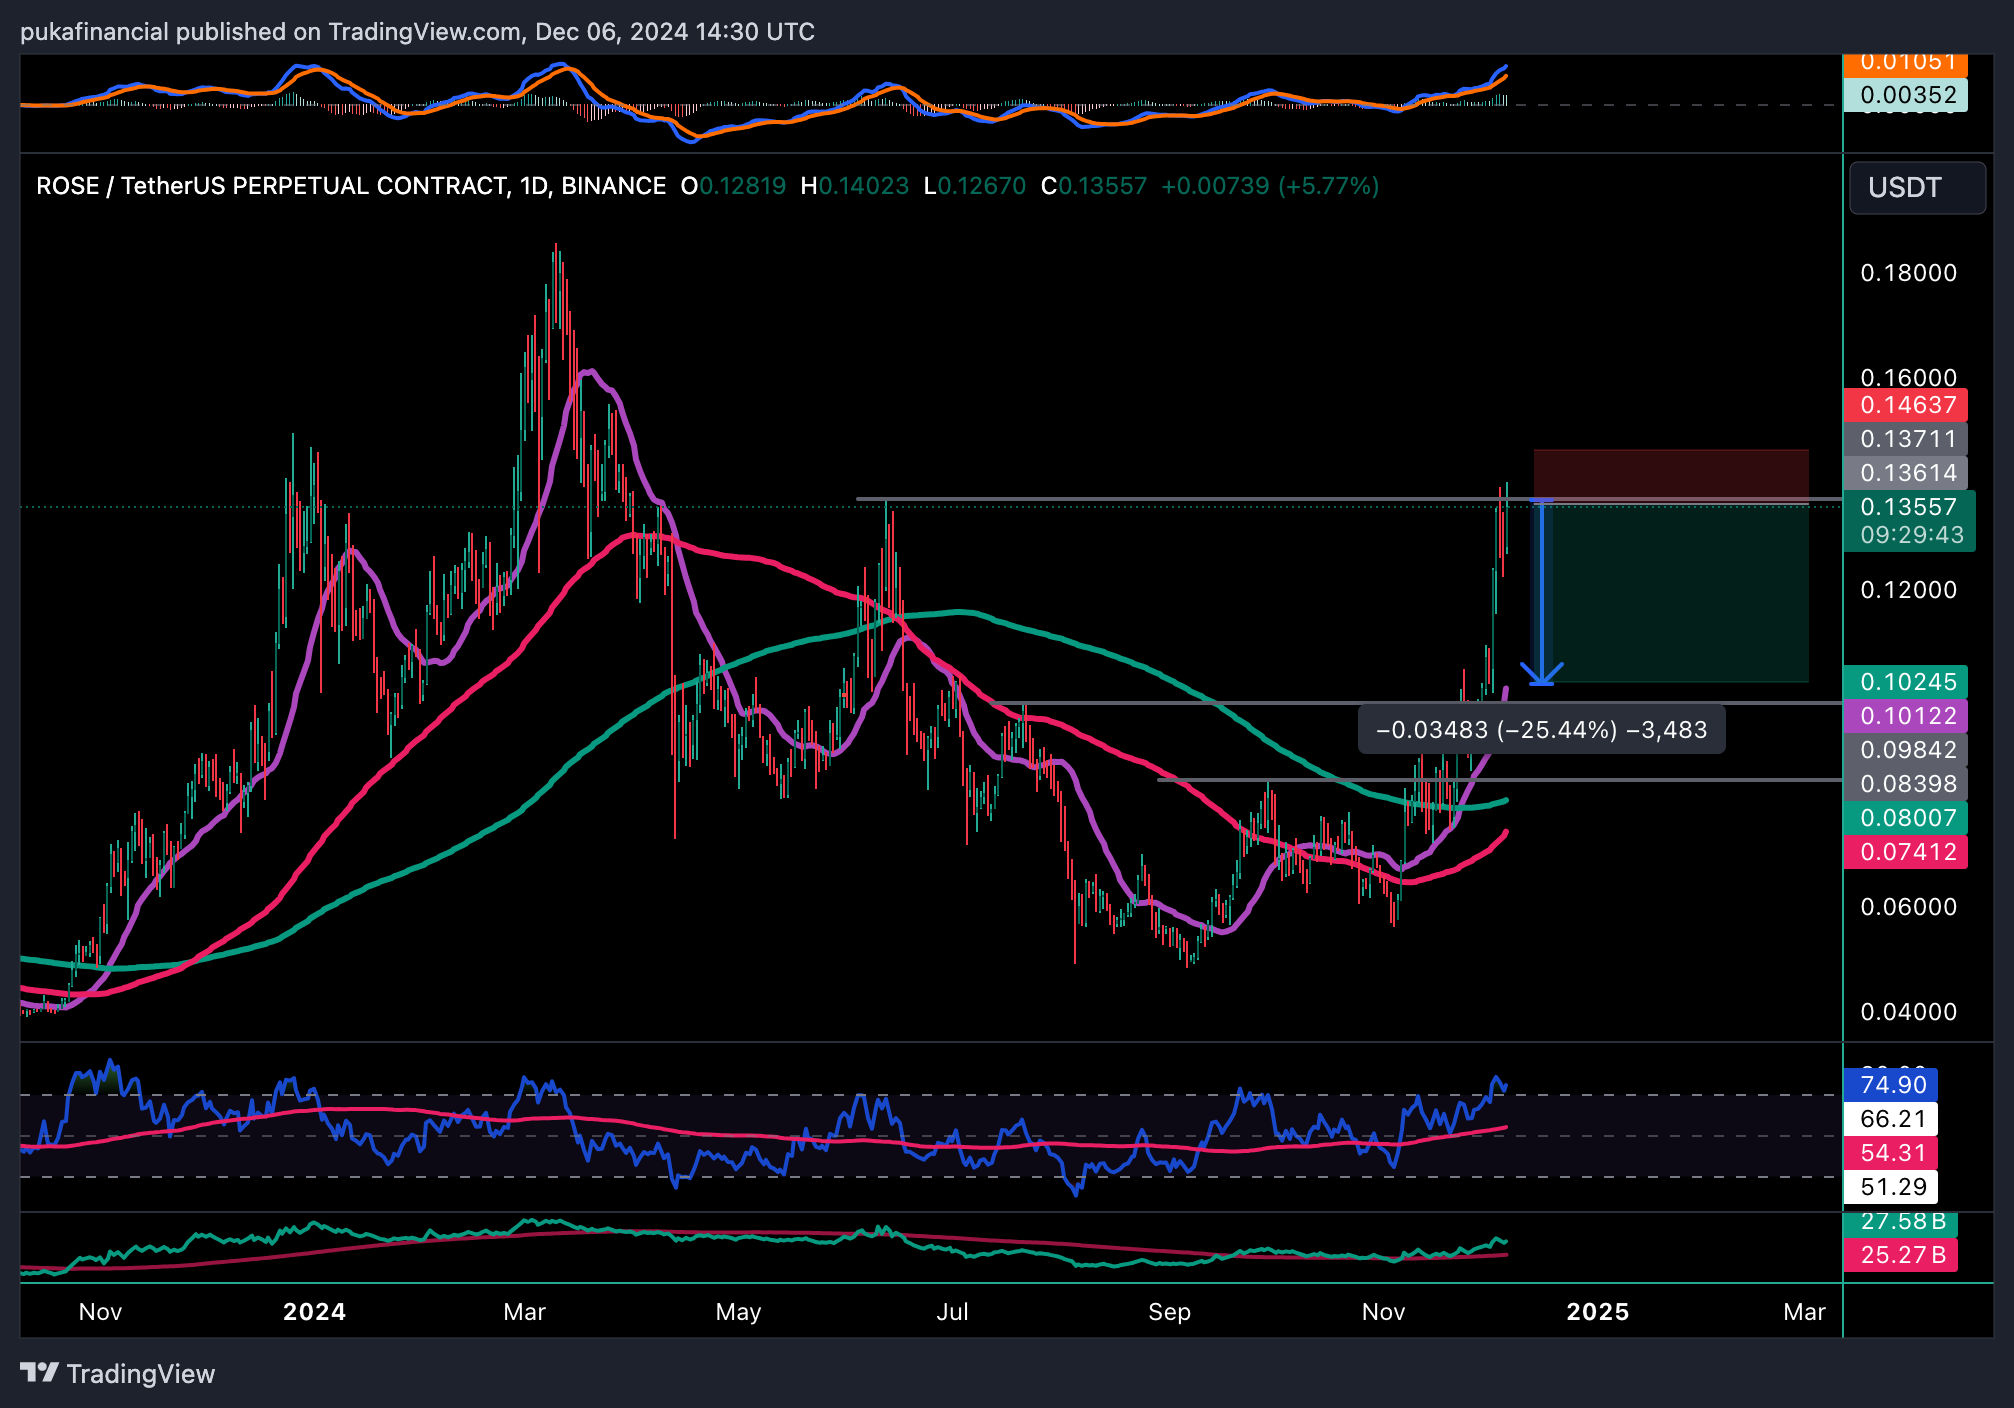Click the RSI value label 74.90
2014x1408 pixels.
[1891, 1085]
